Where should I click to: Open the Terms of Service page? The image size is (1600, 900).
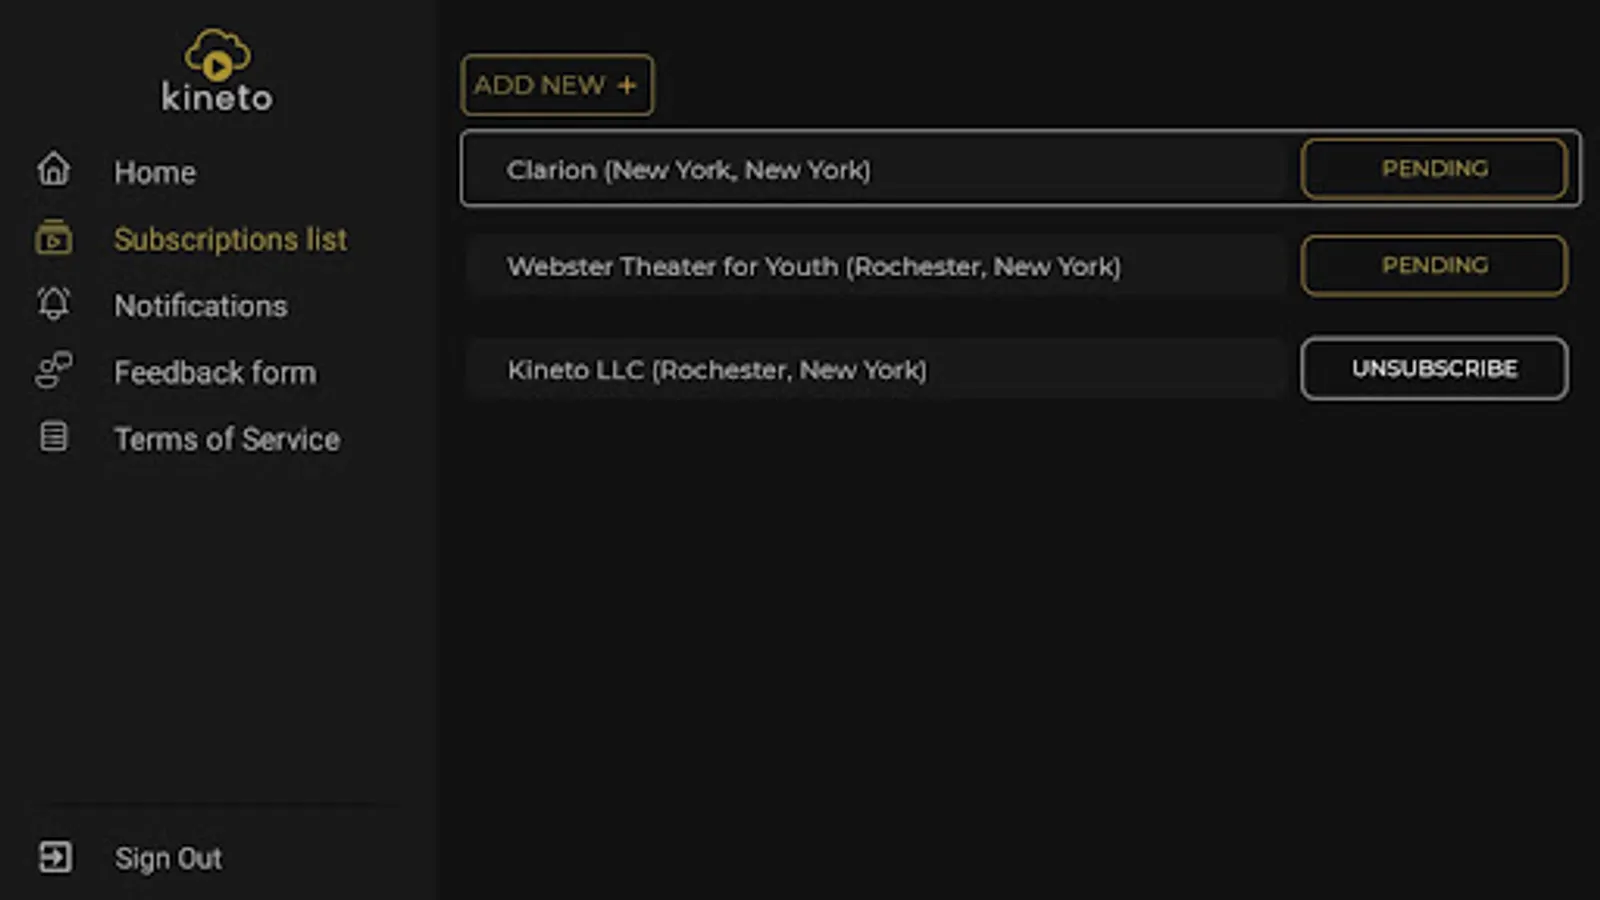pos(228,438)
